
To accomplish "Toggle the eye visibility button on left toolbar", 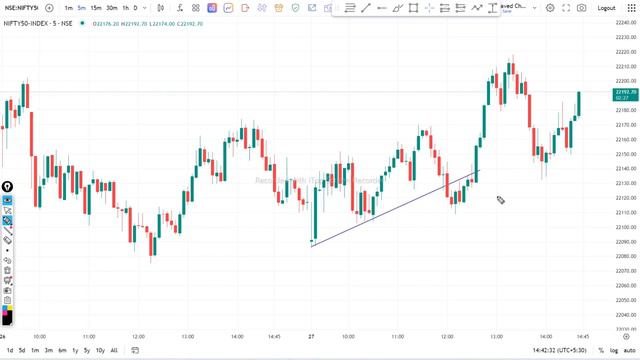I will [x=7, y=200].
